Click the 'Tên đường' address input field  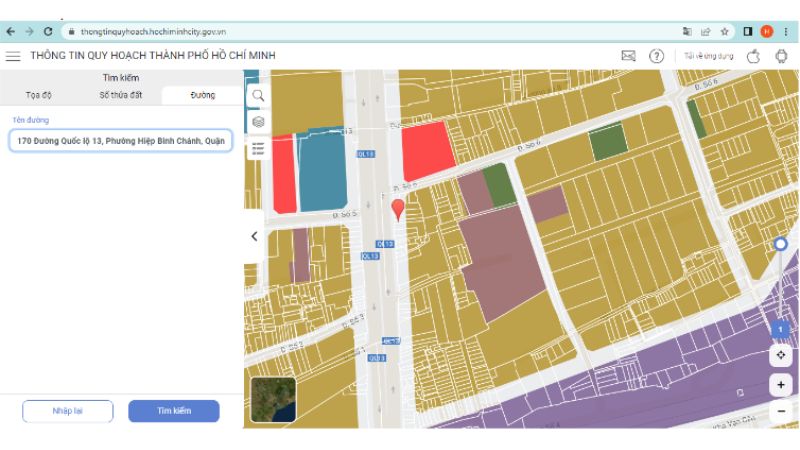pyautogui.click(x=121, y=141)
